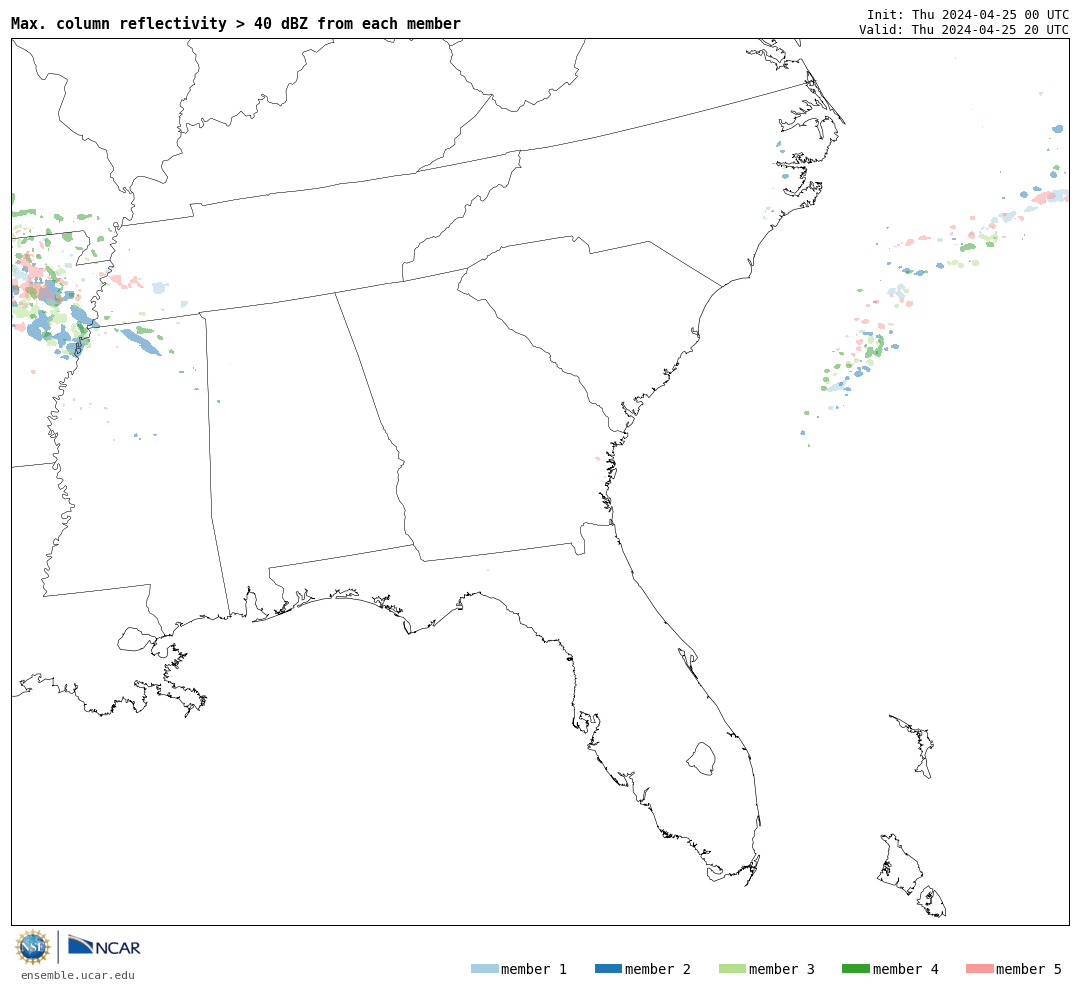The width and height of the screenshot is (1080, 988).
Task: Select the 'member 2' legend label
Action: (658, 969)
